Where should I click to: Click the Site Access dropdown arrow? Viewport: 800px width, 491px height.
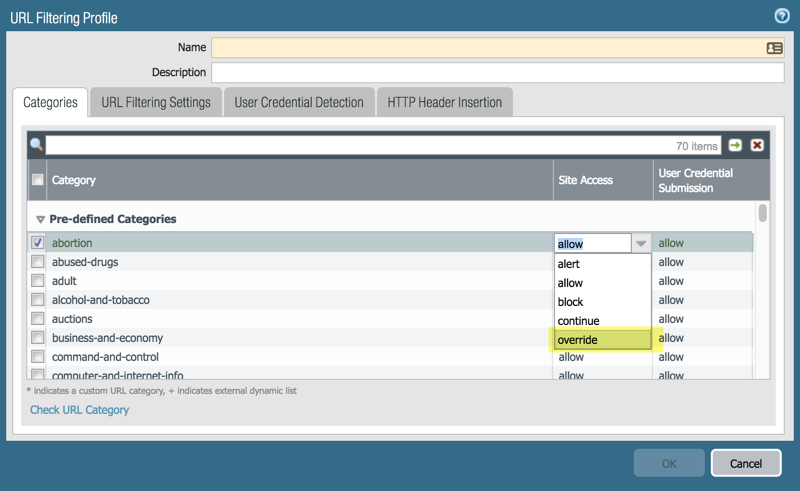pos(641,243)
